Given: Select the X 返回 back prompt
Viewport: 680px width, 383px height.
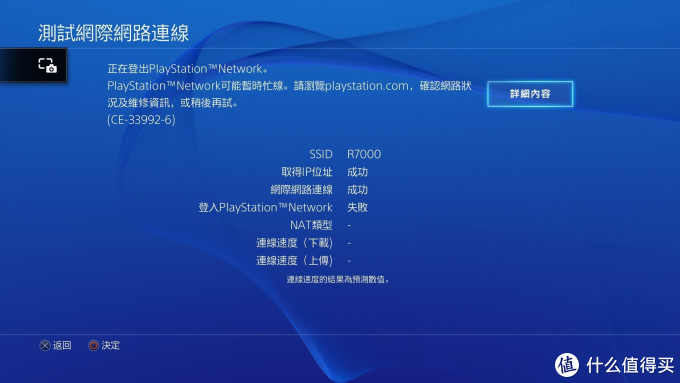Looking at the screenshot, I should point(56,345).
